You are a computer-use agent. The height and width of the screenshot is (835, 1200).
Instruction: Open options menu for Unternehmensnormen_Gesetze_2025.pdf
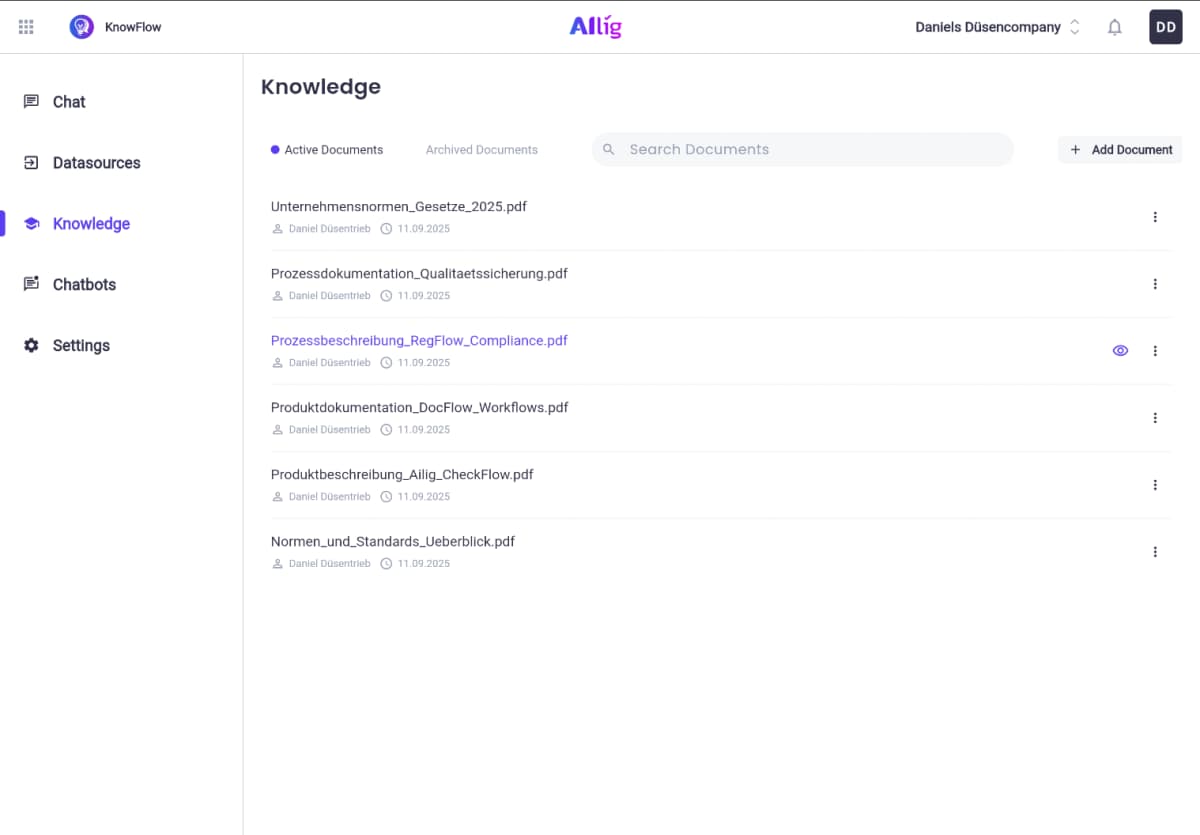(1155, 217)
